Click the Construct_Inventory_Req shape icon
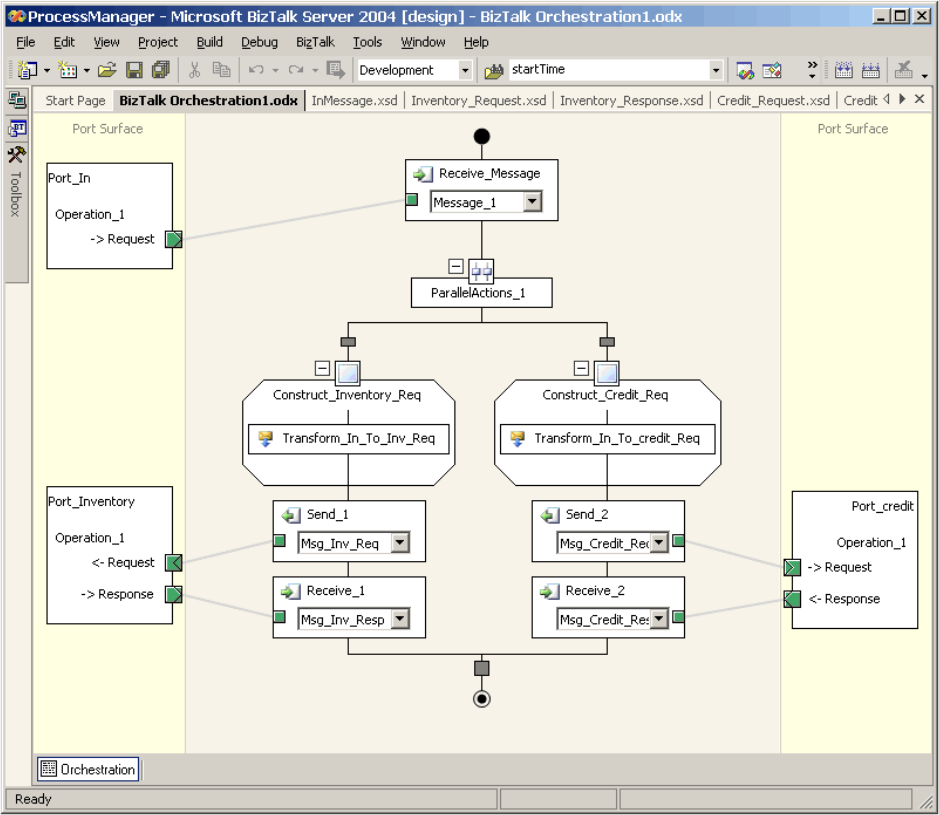The width and height of the screenshot is (939, 815). pyautogui.click(x=347, y=373)
